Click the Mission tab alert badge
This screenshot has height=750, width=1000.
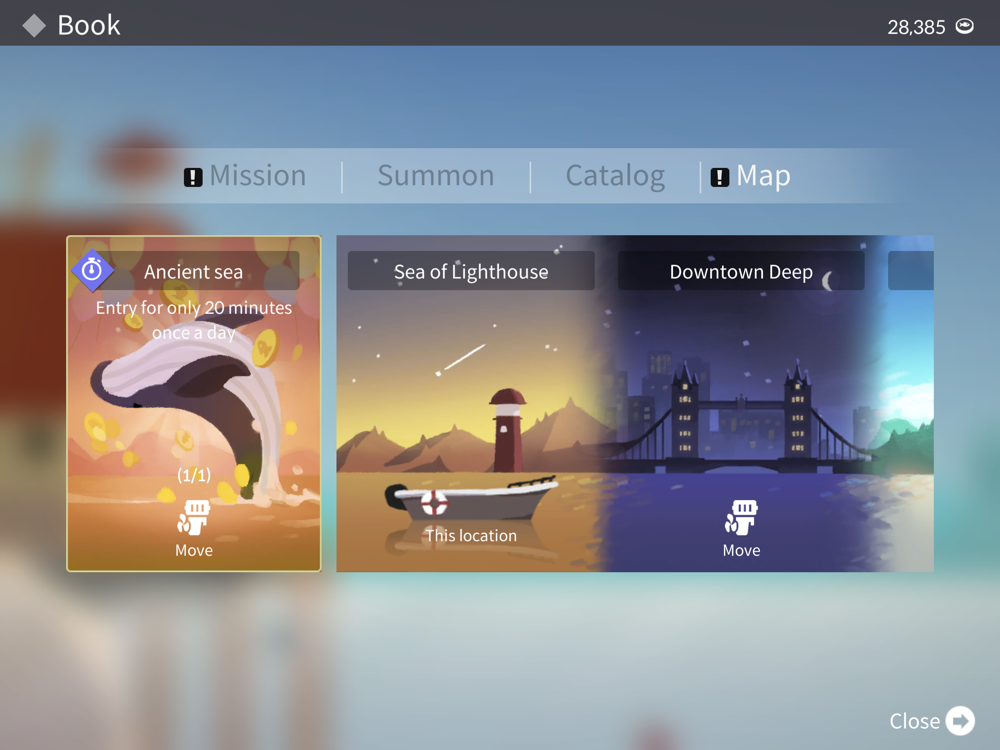[x=193, y=177]
